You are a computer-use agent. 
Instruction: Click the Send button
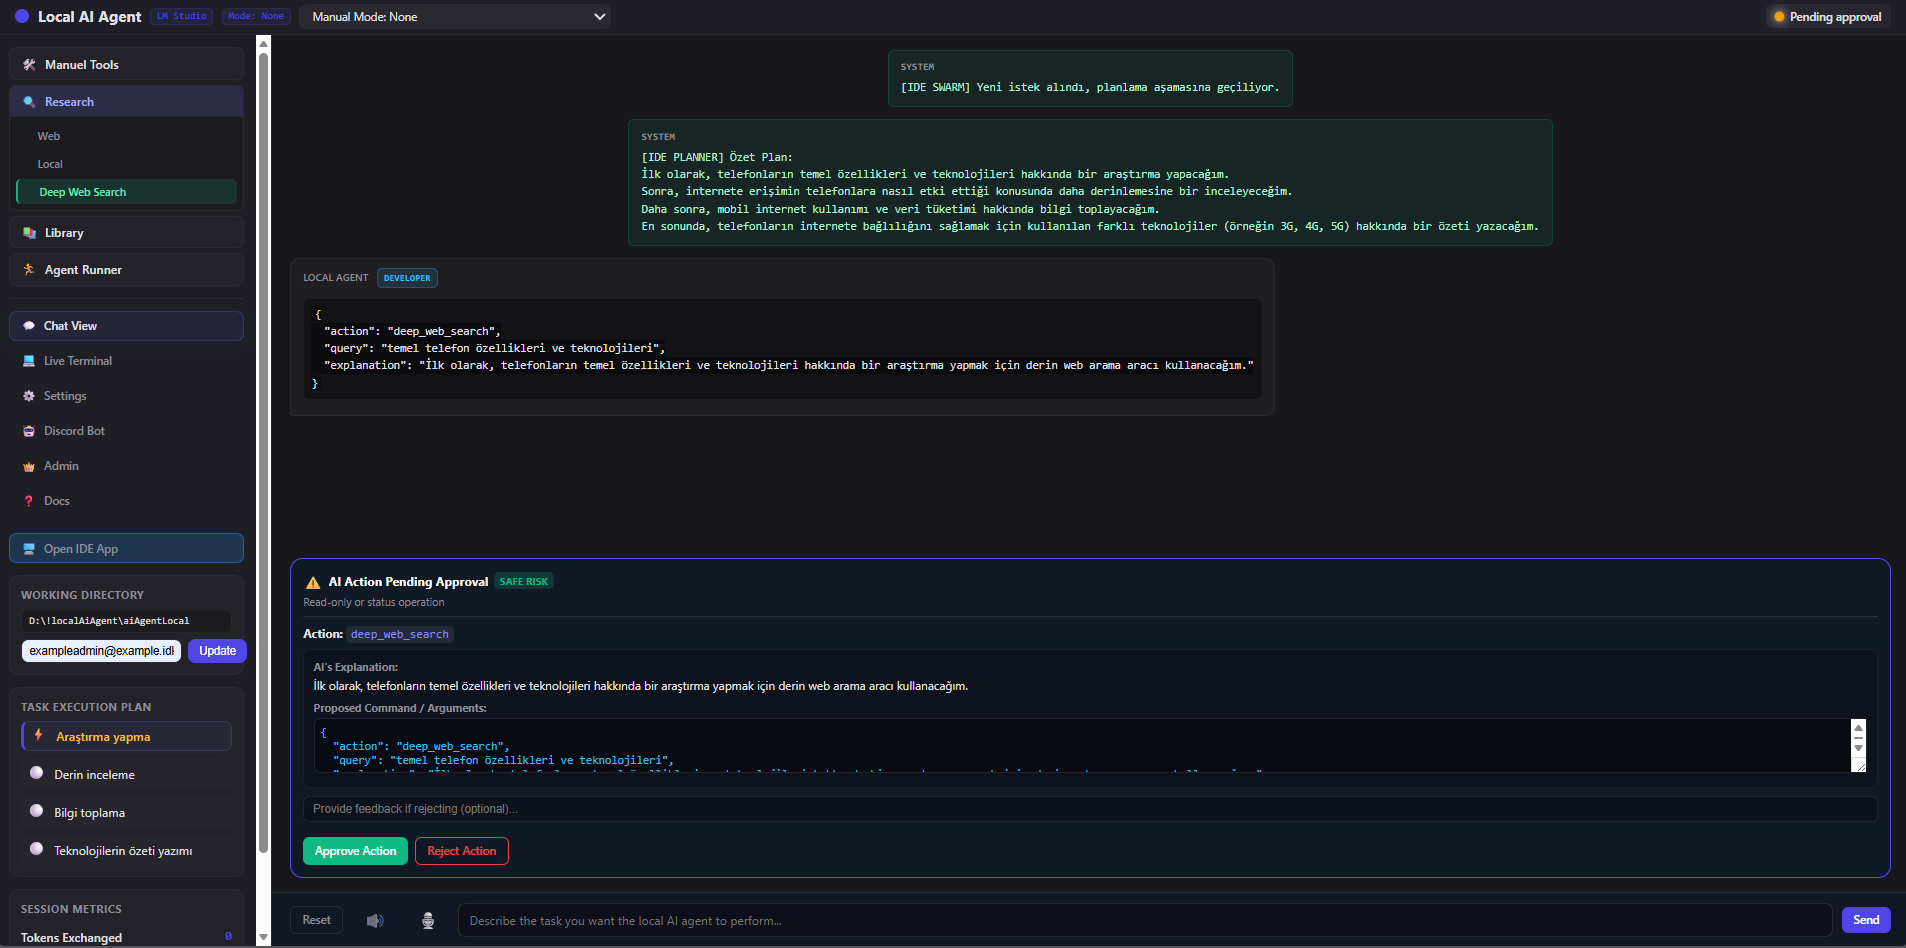click(1866, 920)
